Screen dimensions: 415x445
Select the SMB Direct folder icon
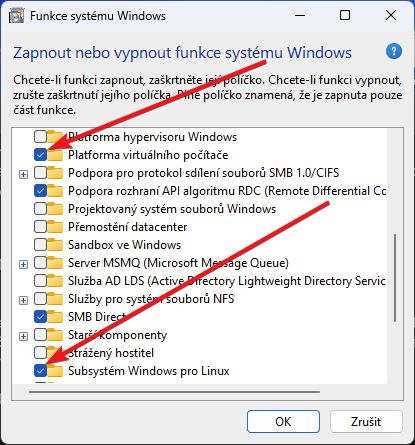point(55,317)
